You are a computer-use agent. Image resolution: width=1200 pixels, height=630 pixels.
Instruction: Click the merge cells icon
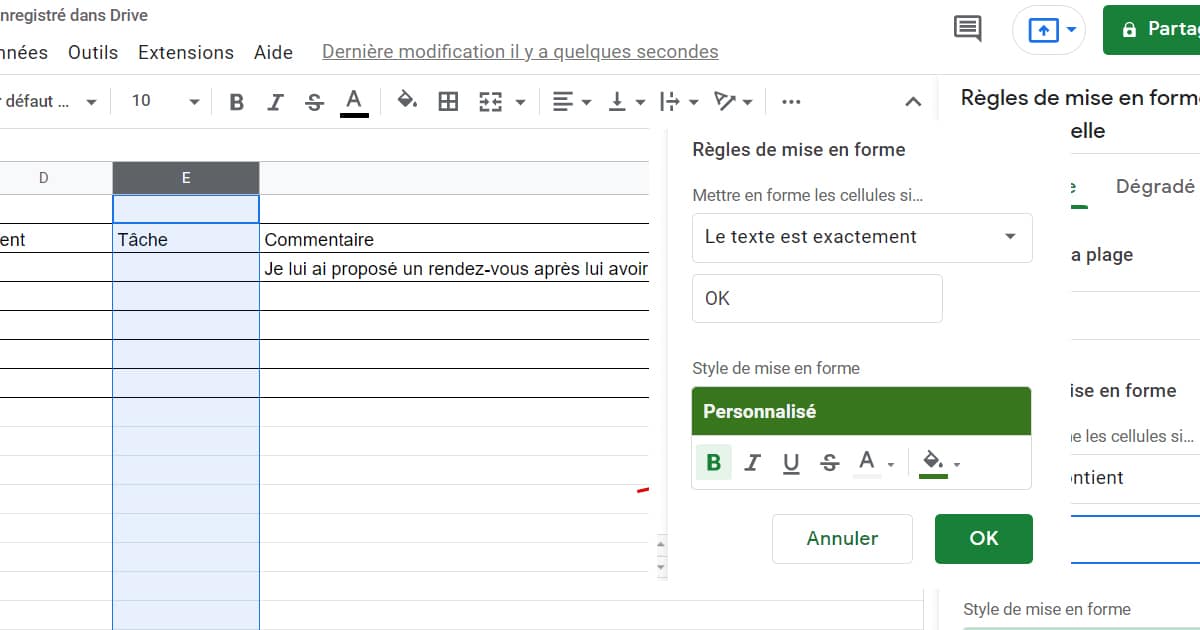[x=490, y=102]
